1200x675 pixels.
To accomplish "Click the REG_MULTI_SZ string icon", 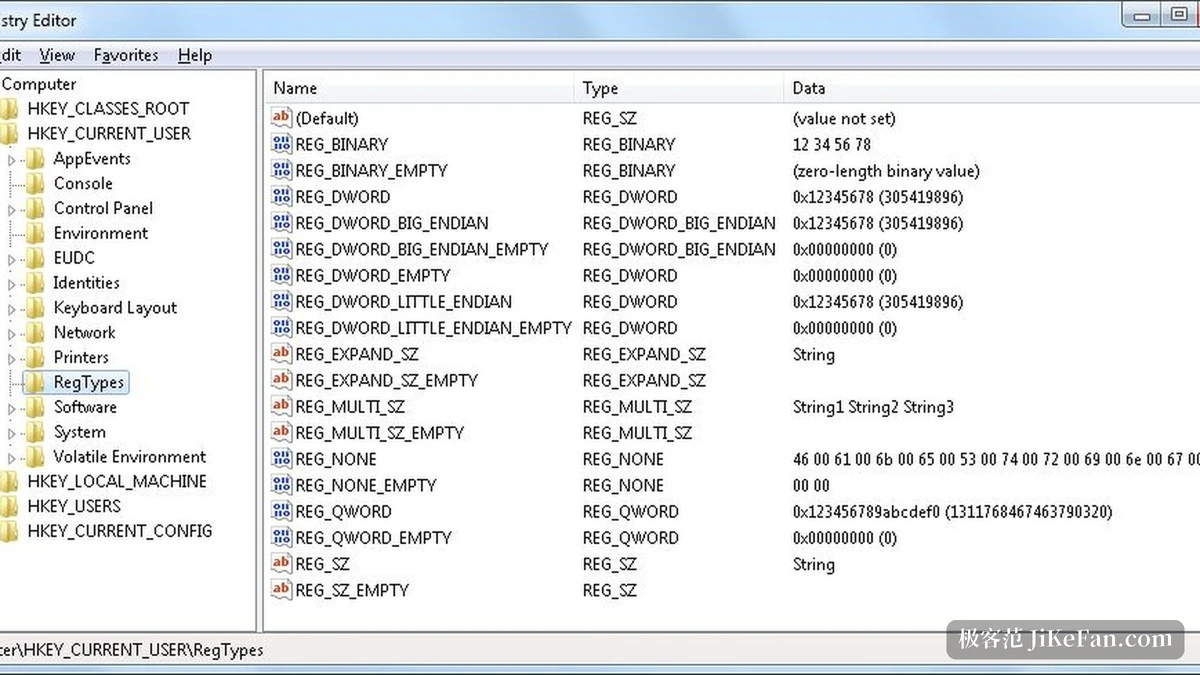I will click(x=281, y=406).
